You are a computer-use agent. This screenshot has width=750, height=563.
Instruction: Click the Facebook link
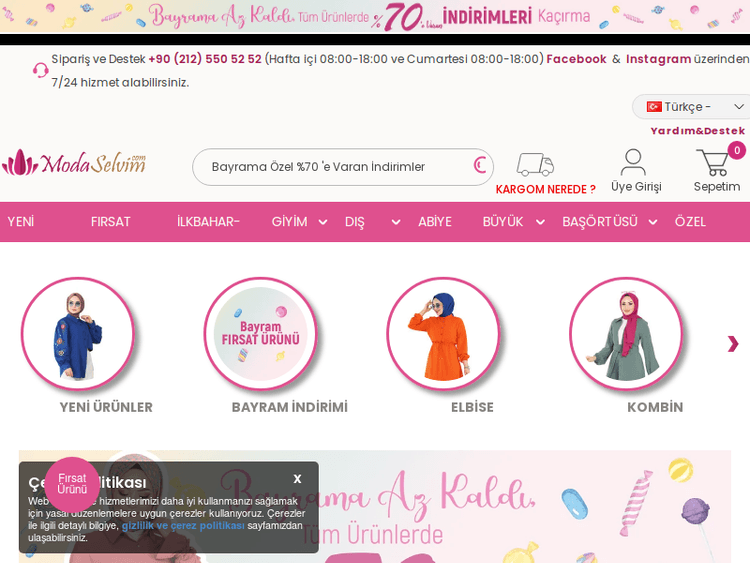576,59
